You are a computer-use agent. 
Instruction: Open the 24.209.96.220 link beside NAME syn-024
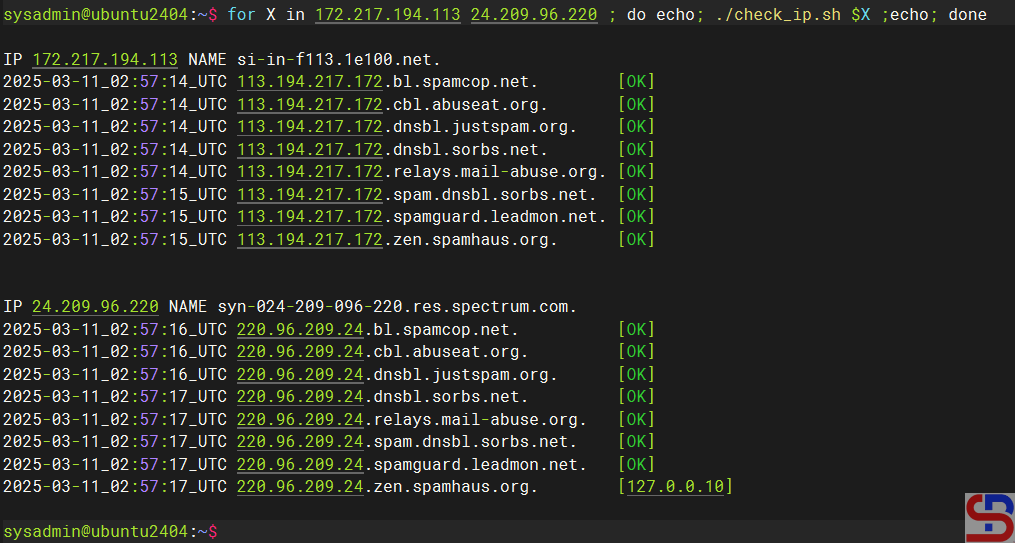pyautogui.click(x=95, y=306)
